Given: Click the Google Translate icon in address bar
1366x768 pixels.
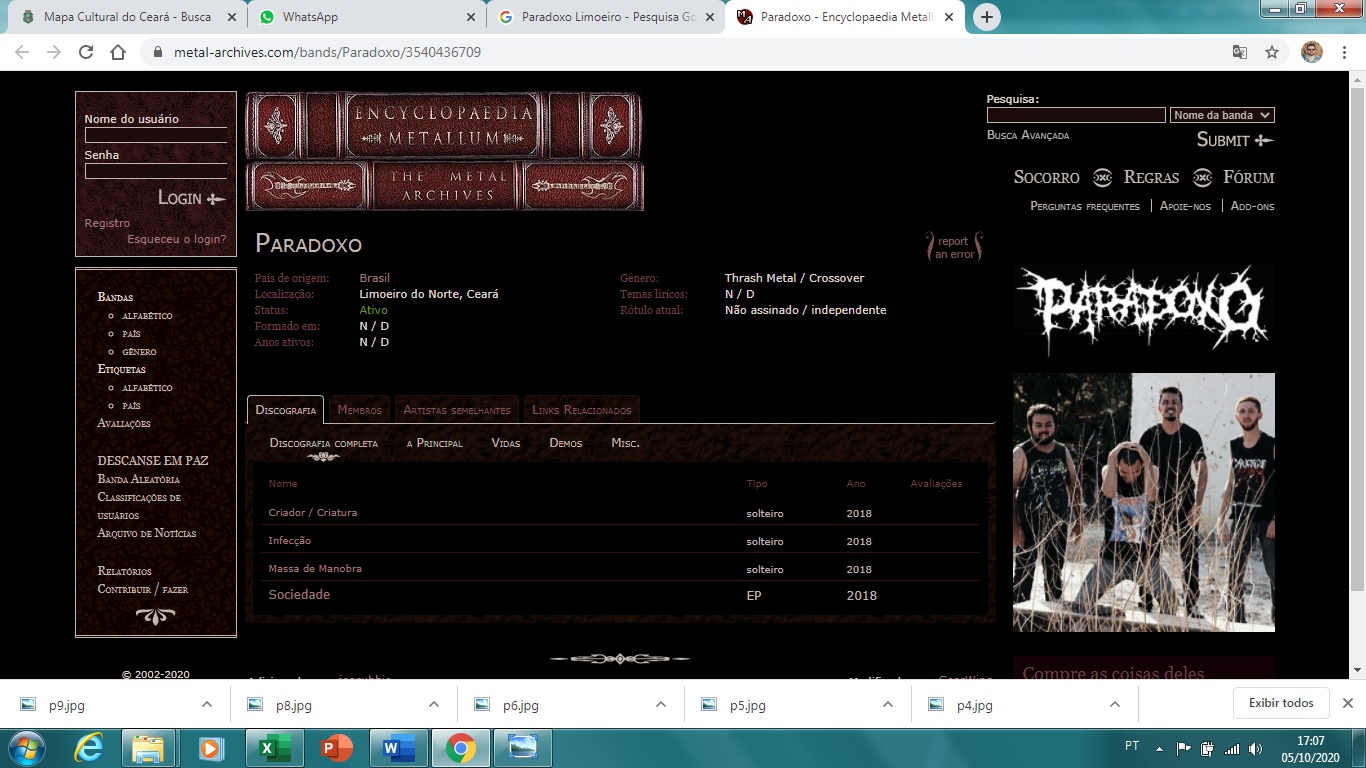Looking at the screenshot, I should pyautogui.click(x=1240, y=52).
